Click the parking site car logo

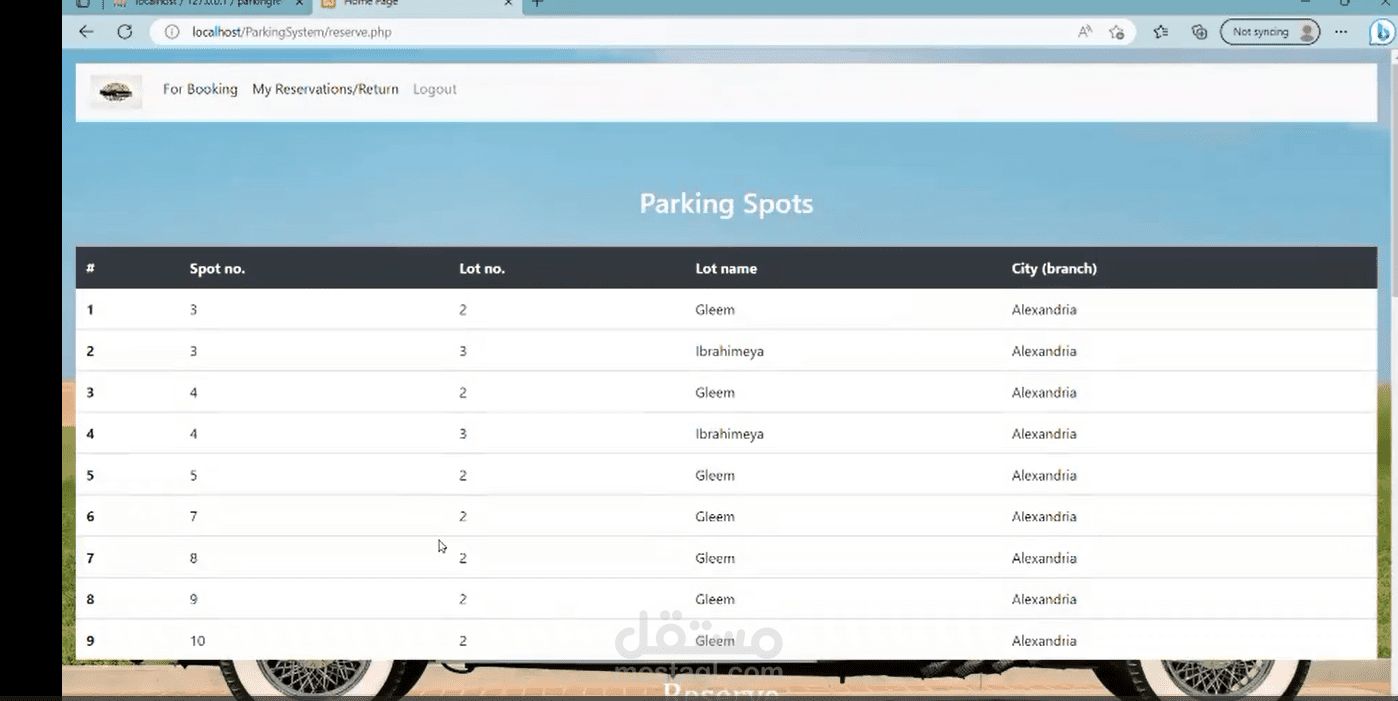(116, 92)
